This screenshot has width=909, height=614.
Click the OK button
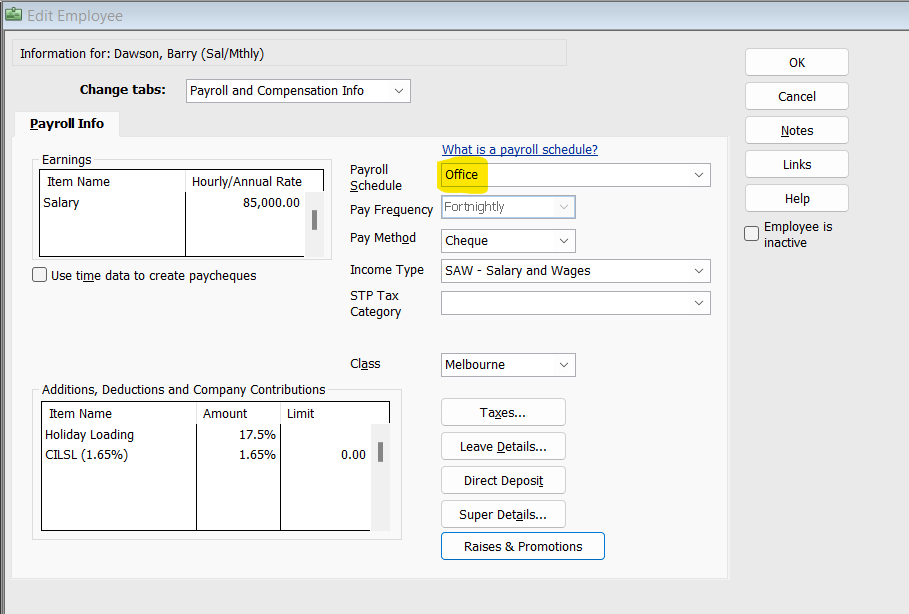(x=797, y=63)
